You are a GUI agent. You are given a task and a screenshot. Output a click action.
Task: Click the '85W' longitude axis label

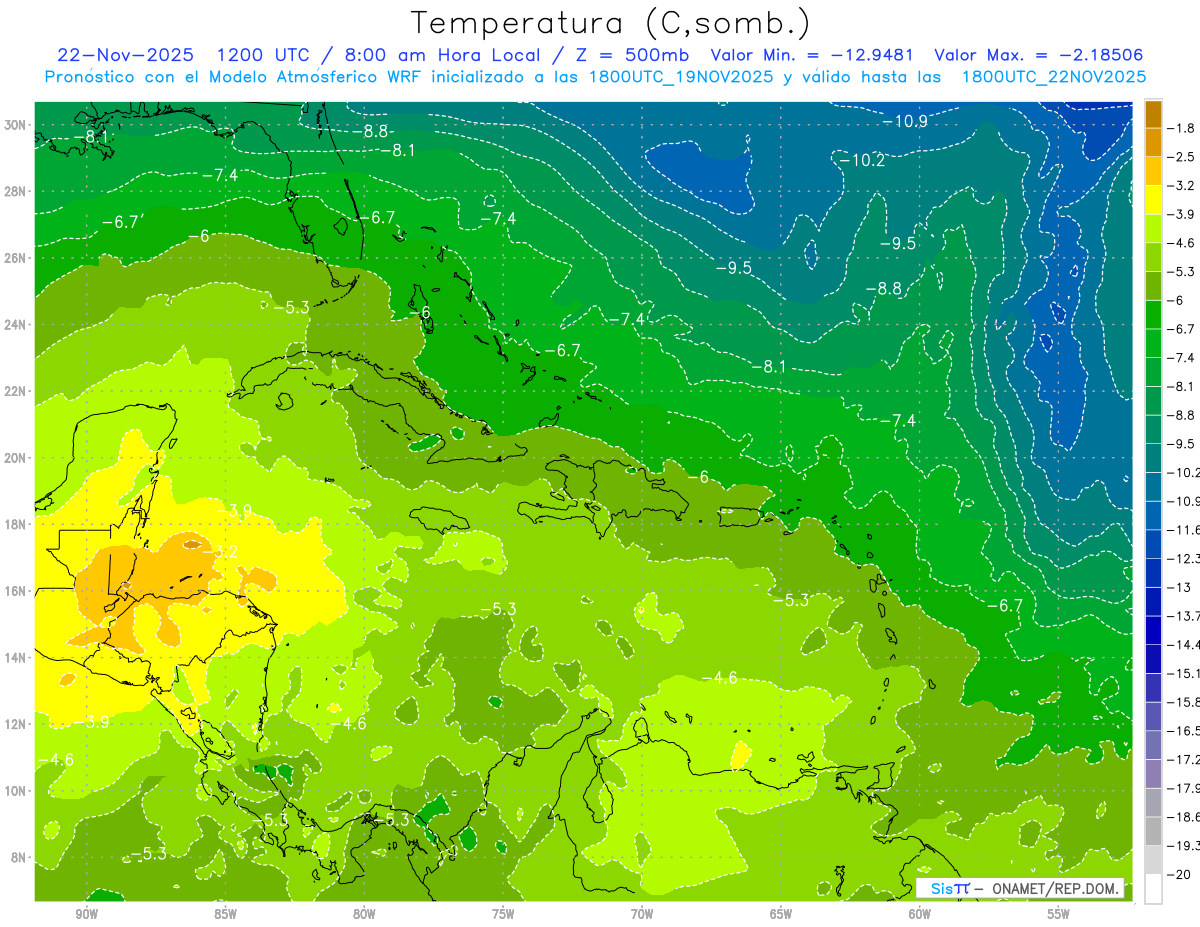tap(225, 914)
